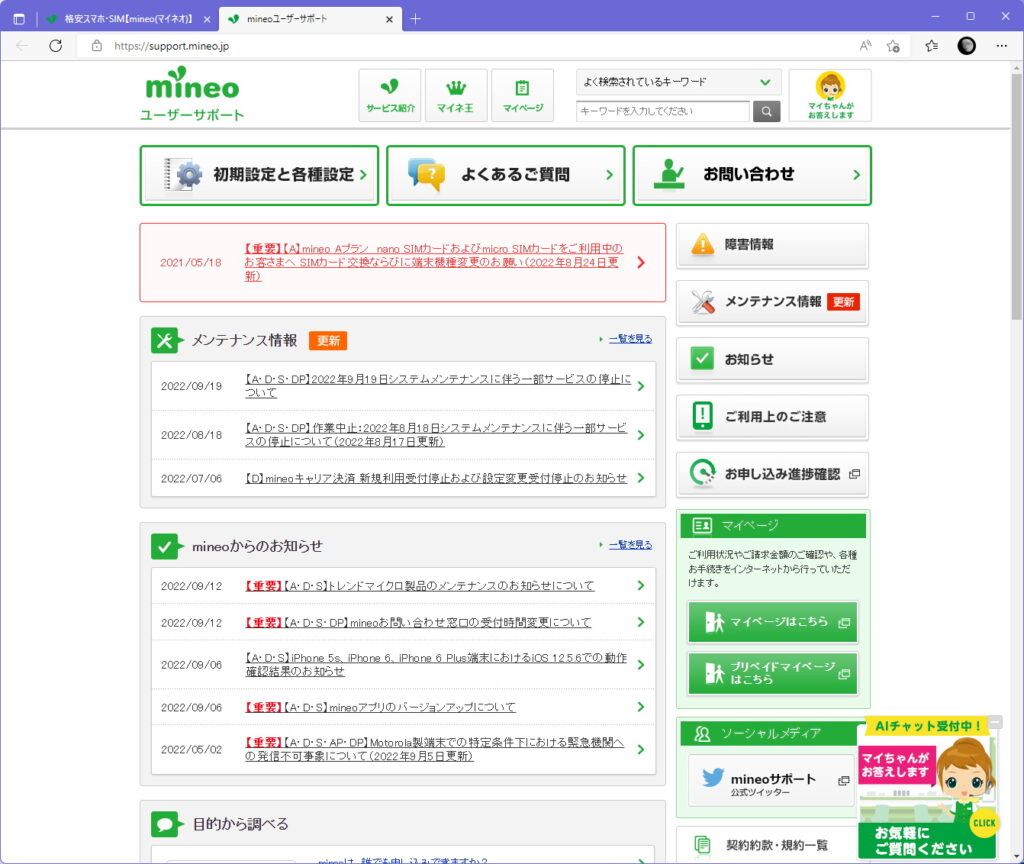Open mineoサポート official Twitter link
The height and width of the screenshot is (864, 1024).
click(x=772, y=781)
